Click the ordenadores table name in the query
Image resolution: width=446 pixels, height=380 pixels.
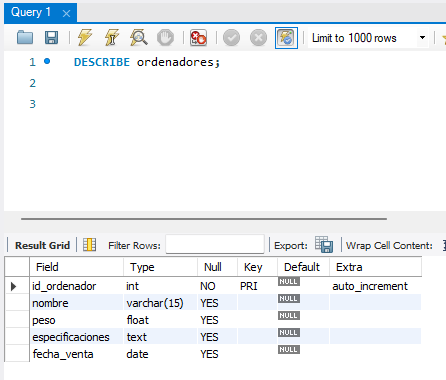175,62
